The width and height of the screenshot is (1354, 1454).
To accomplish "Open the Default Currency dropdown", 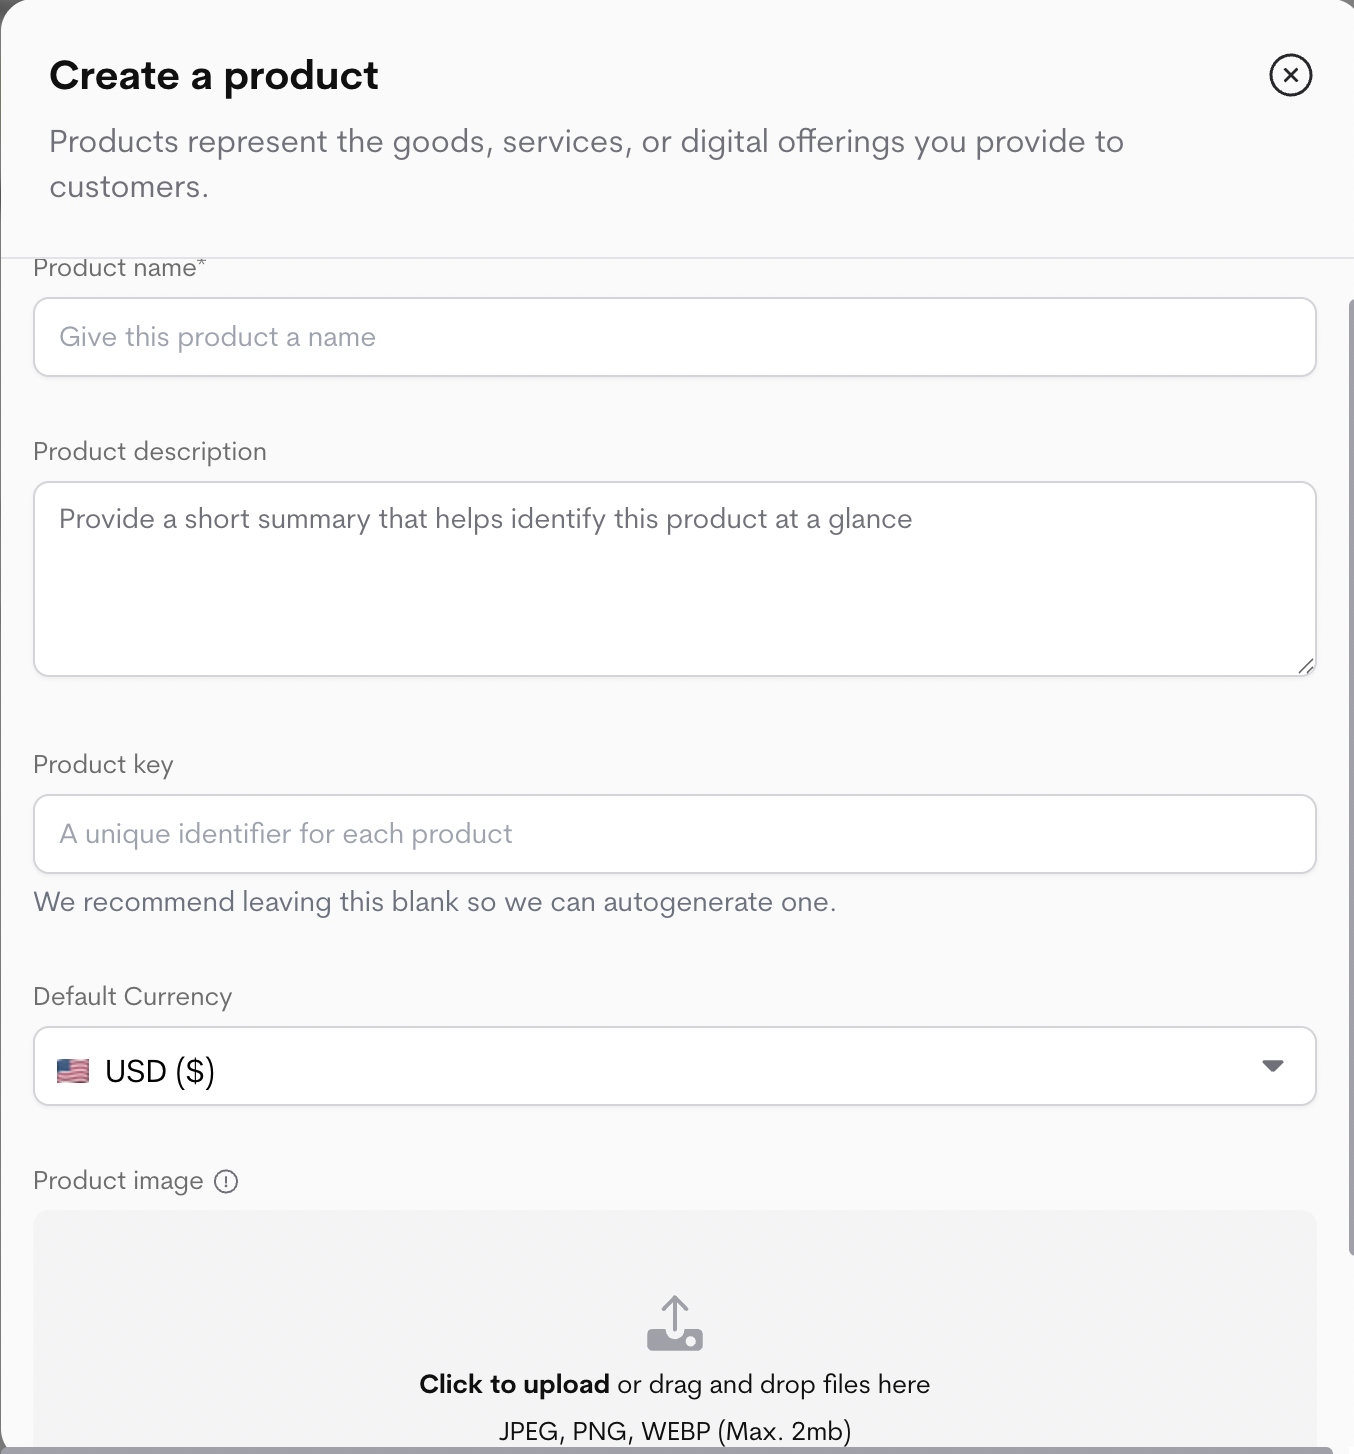I will tap(675, 1066).
